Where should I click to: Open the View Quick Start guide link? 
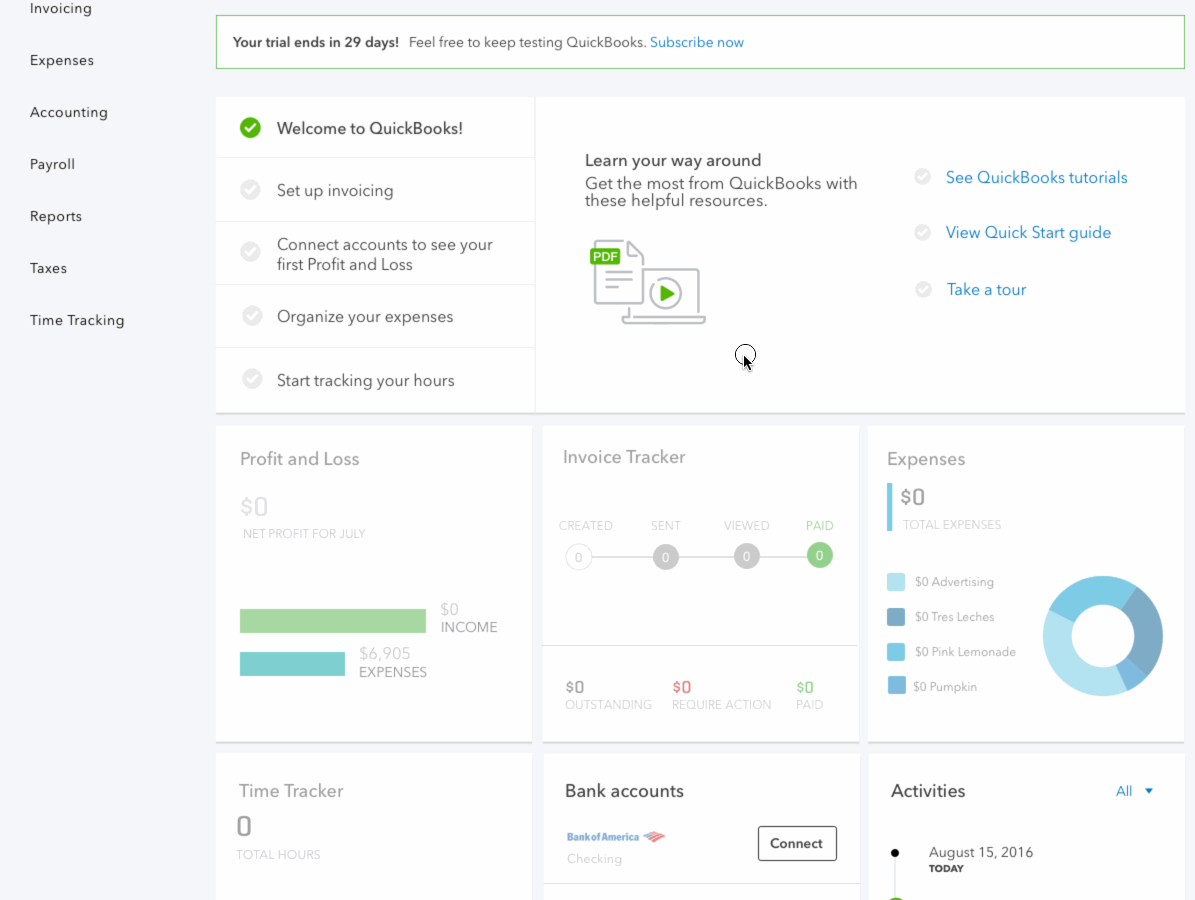pos(1028,232)
